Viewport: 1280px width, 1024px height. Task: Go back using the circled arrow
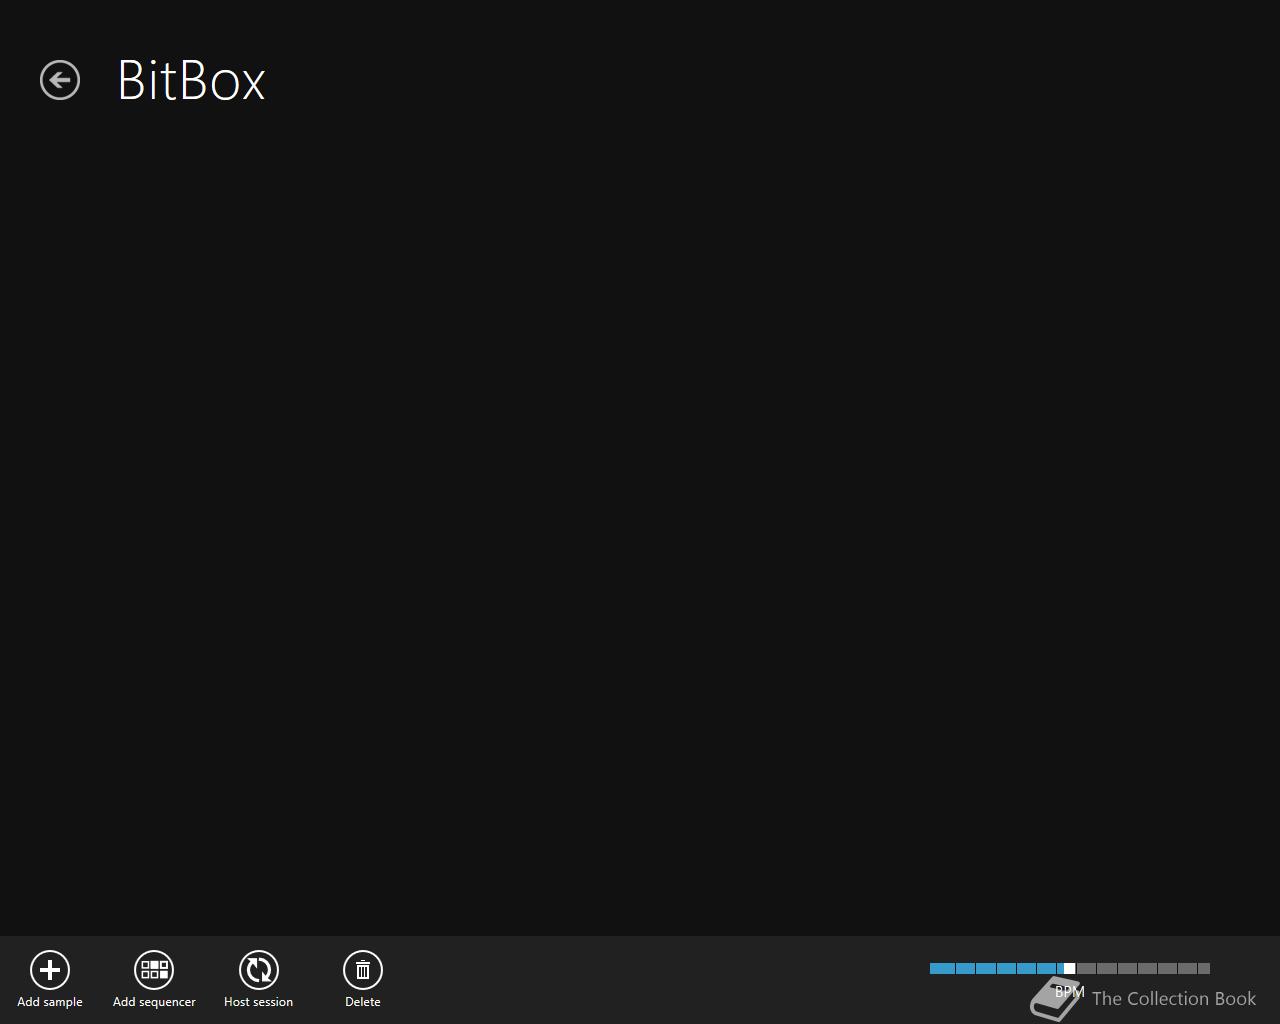tap(60, 80)
